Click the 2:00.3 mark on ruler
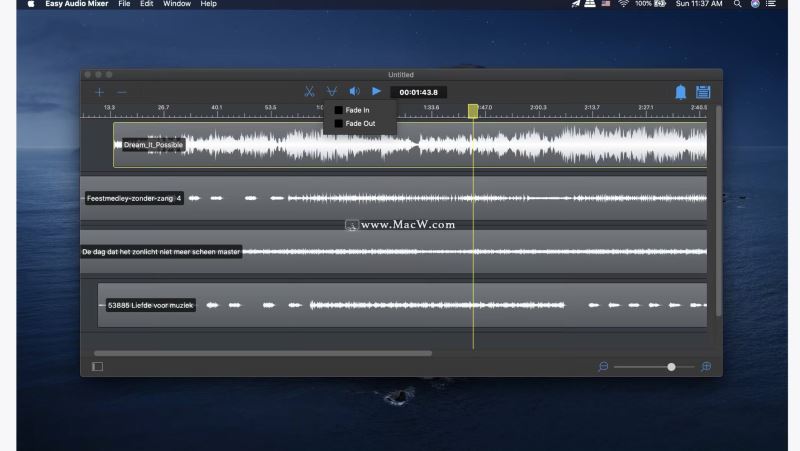 point(538,108)
